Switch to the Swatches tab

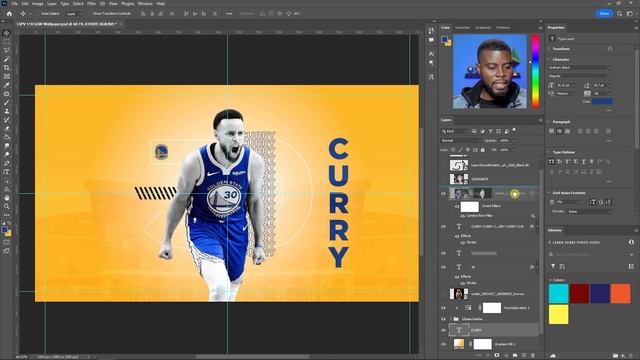[x=462, y=28]
